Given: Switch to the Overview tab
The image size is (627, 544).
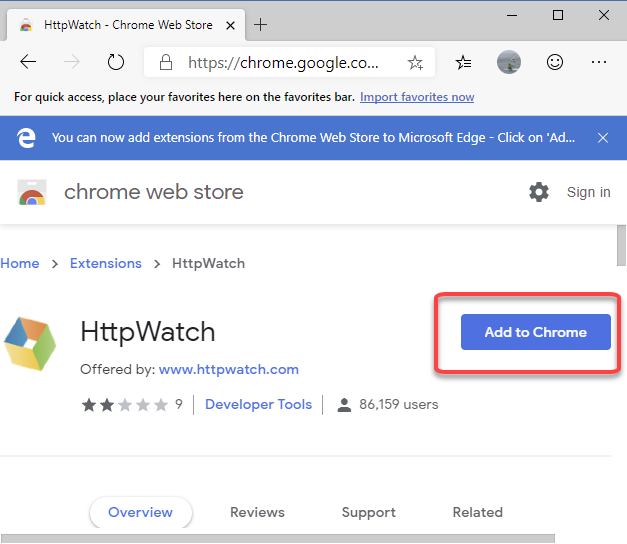Looking at the screenshot, I should click(x=140, y=512).
